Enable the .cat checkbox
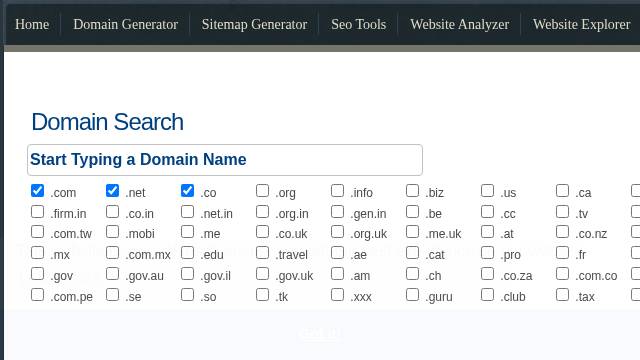The height and width of the screenshot is (360, 640). click(x=413, y=253)
